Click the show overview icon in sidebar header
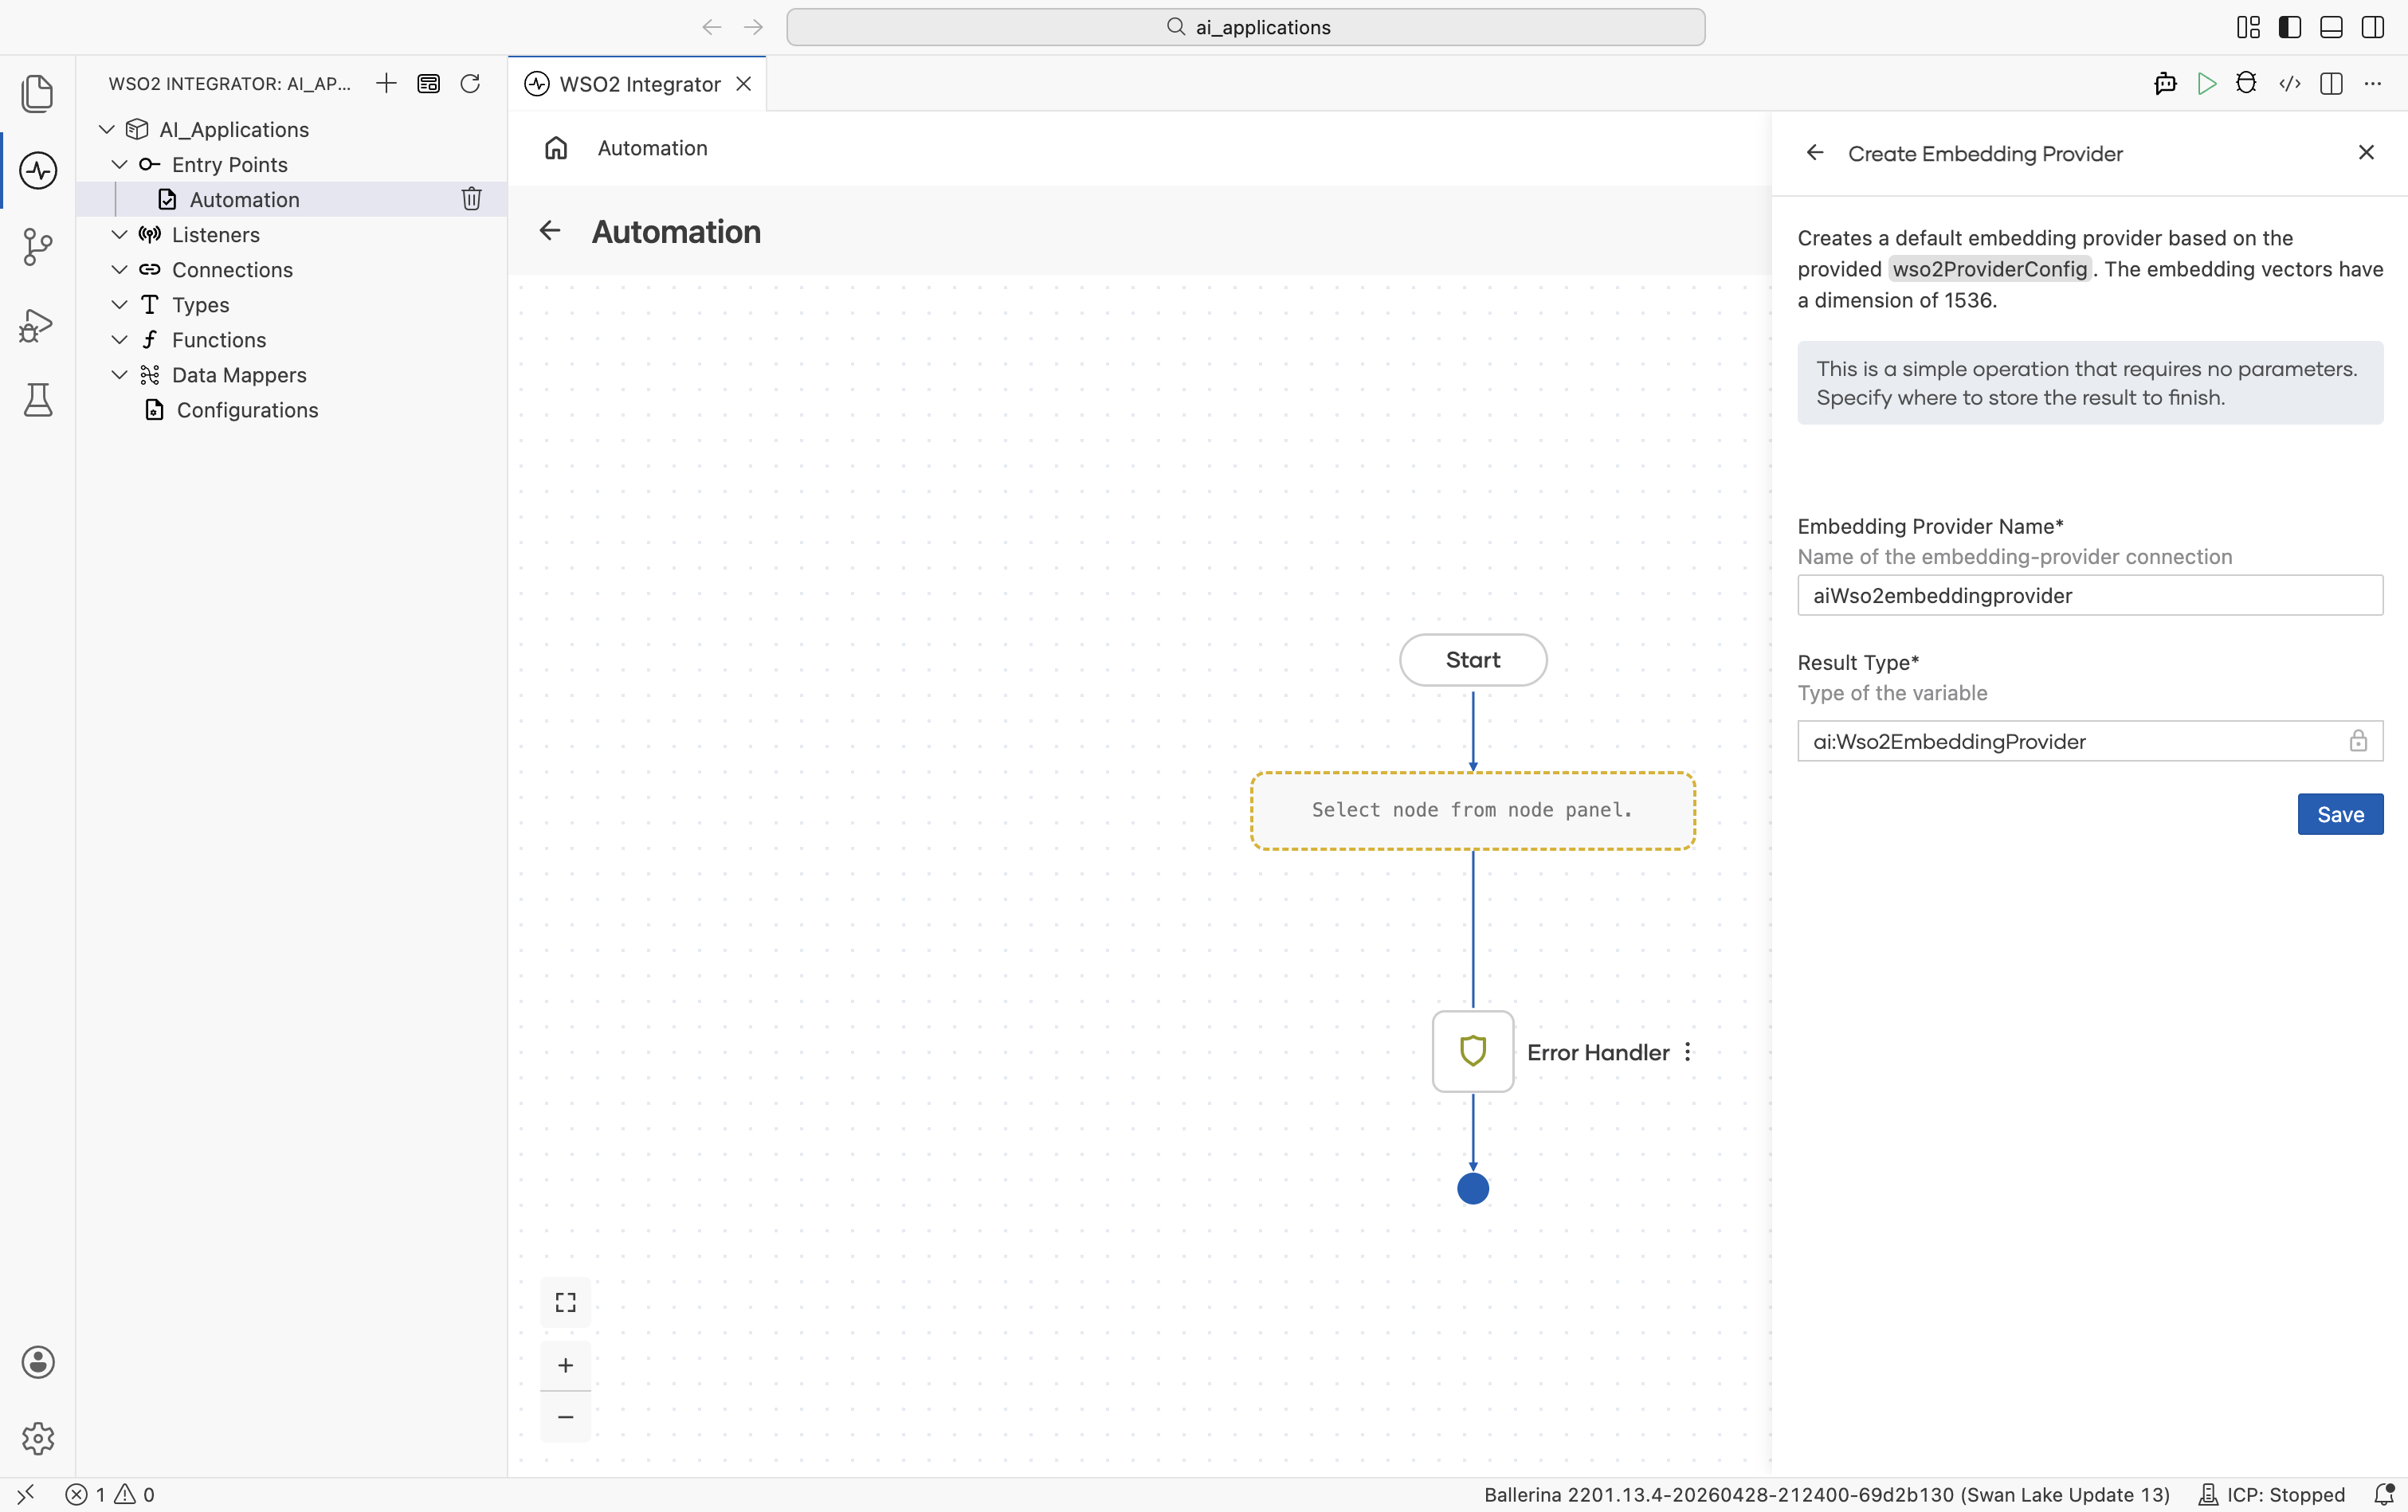Viewport: 2408px width, 1512px height. (428, 83)
